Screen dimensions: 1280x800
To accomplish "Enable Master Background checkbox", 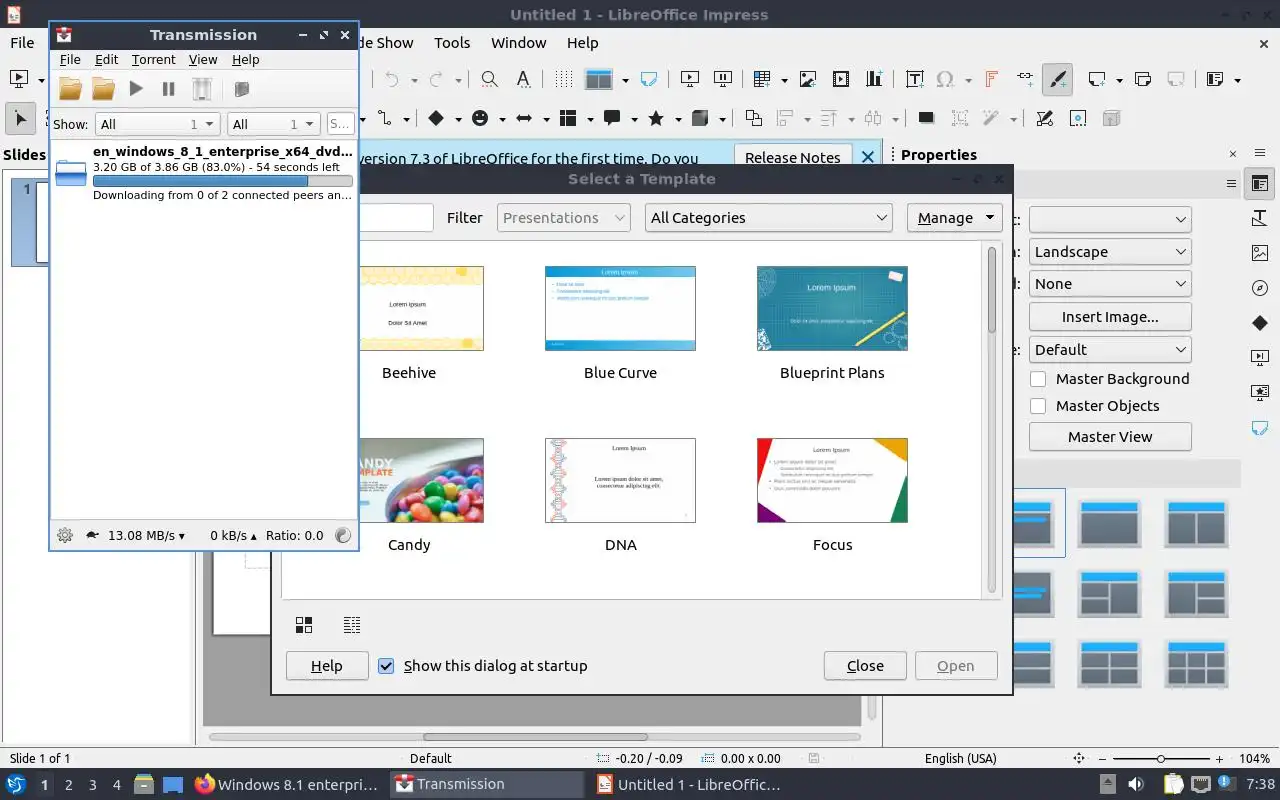I will 1038,379.
